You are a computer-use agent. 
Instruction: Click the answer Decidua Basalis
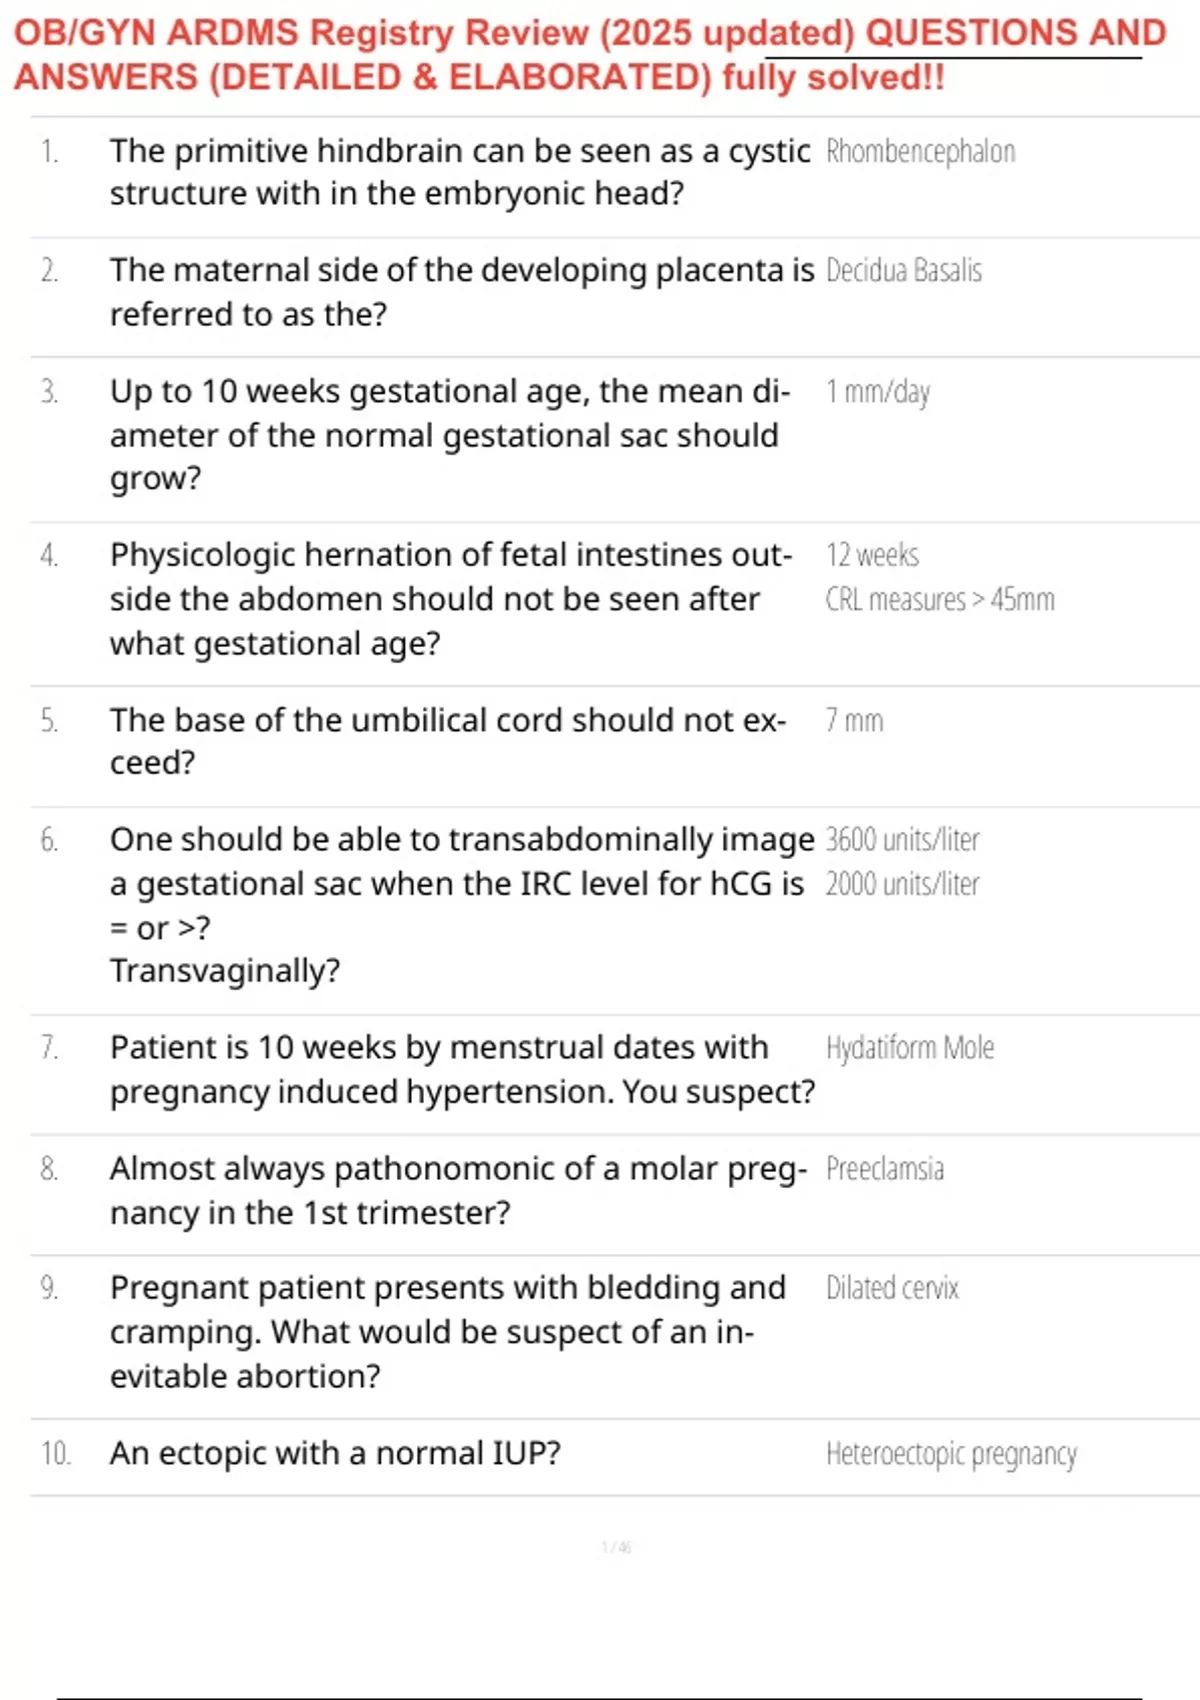point(904,271)
